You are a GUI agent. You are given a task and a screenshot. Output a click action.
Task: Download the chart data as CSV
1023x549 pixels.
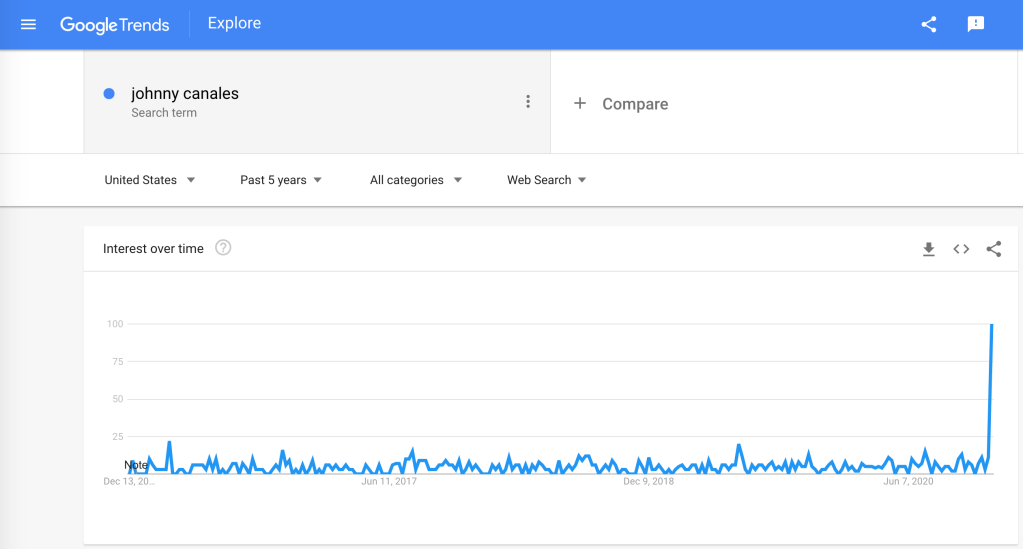click(x=928, y=249)
